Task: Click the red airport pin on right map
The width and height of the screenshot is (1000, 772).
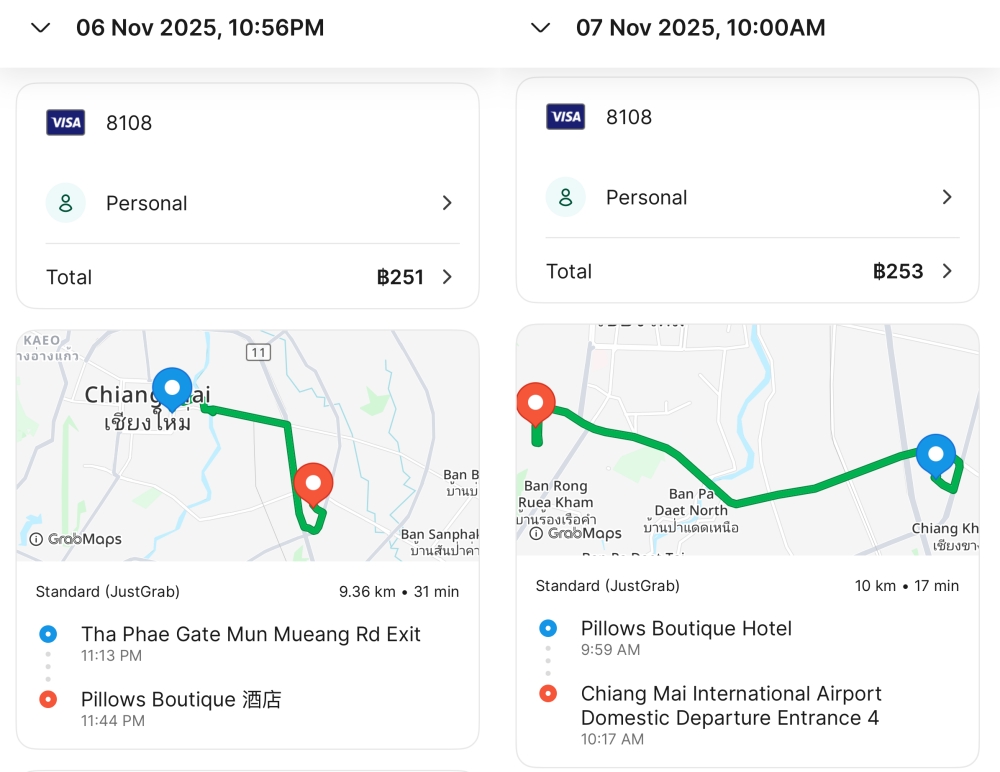Action: pyautogui.click(x=536, y=403)
